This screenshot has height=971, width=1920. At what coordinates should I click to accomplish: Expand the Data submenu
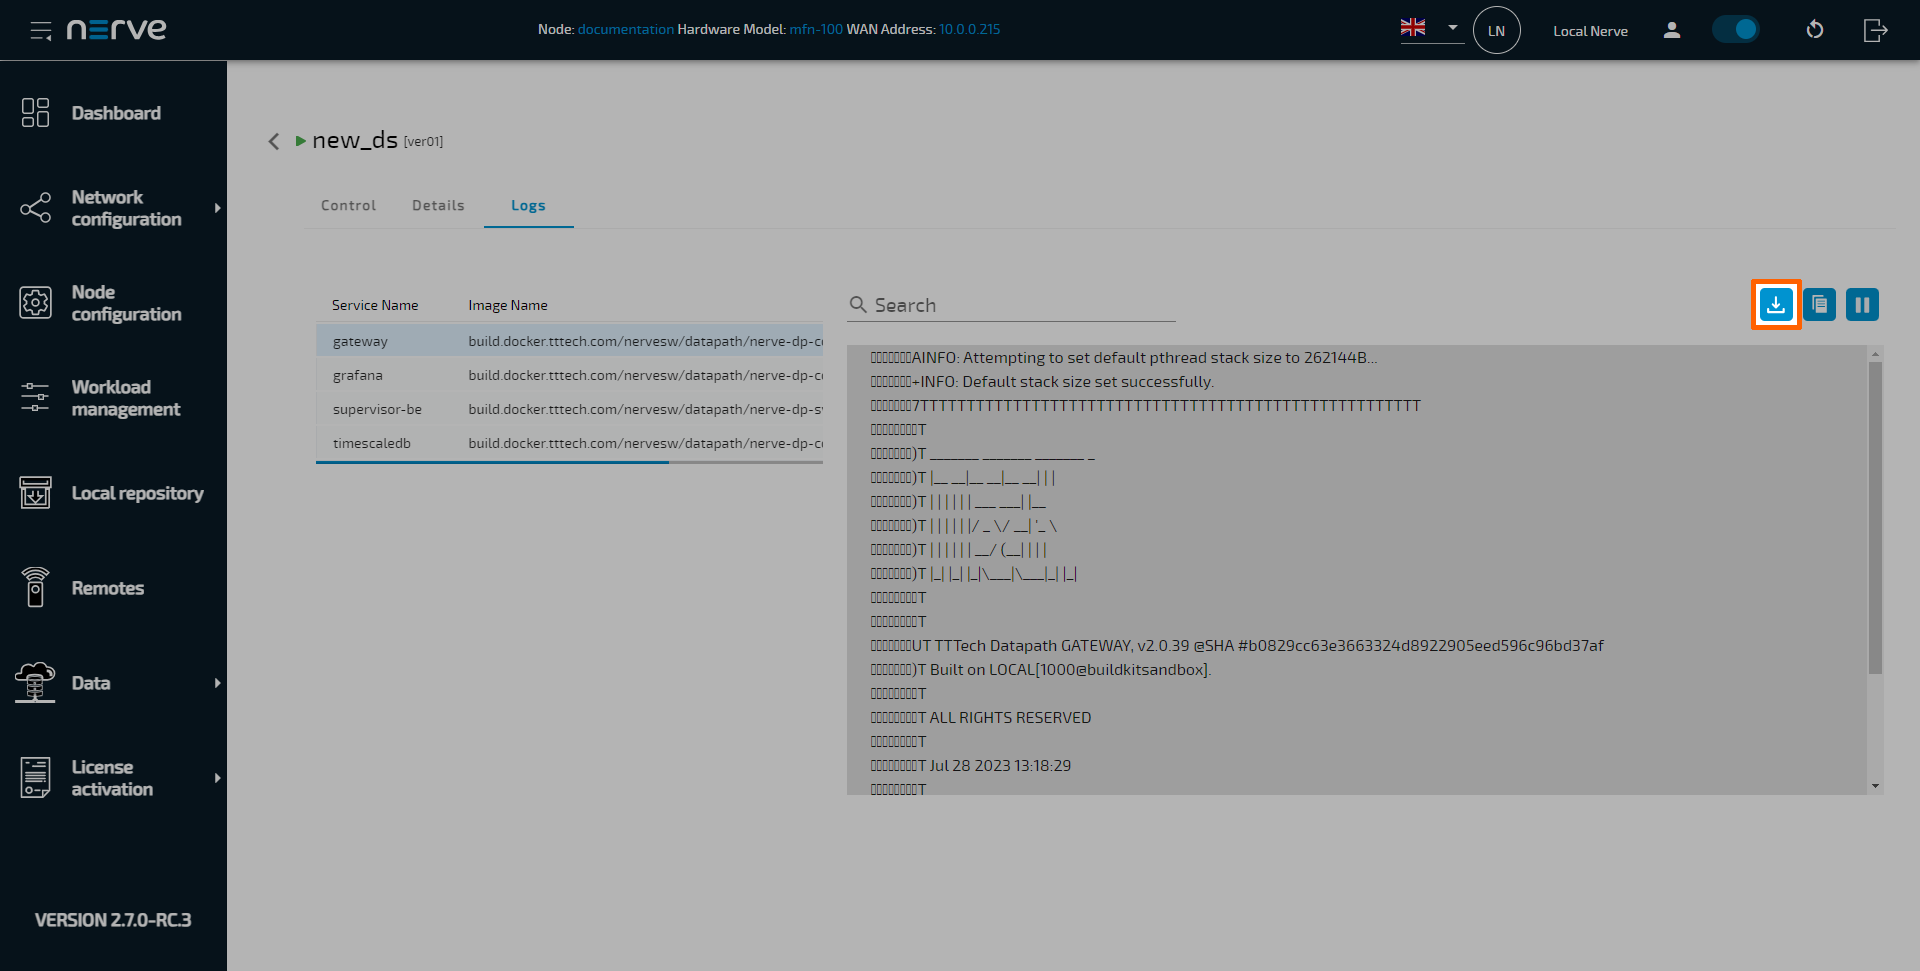(x=217, y=683)
